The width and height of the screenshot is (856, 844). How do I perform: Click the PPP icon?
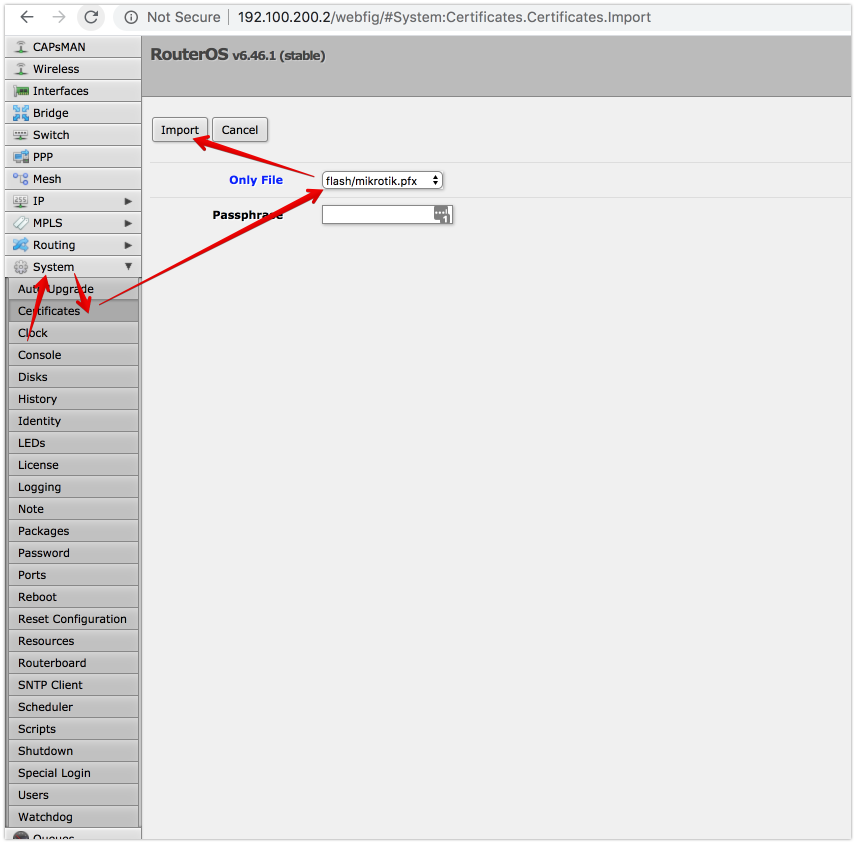21,157
